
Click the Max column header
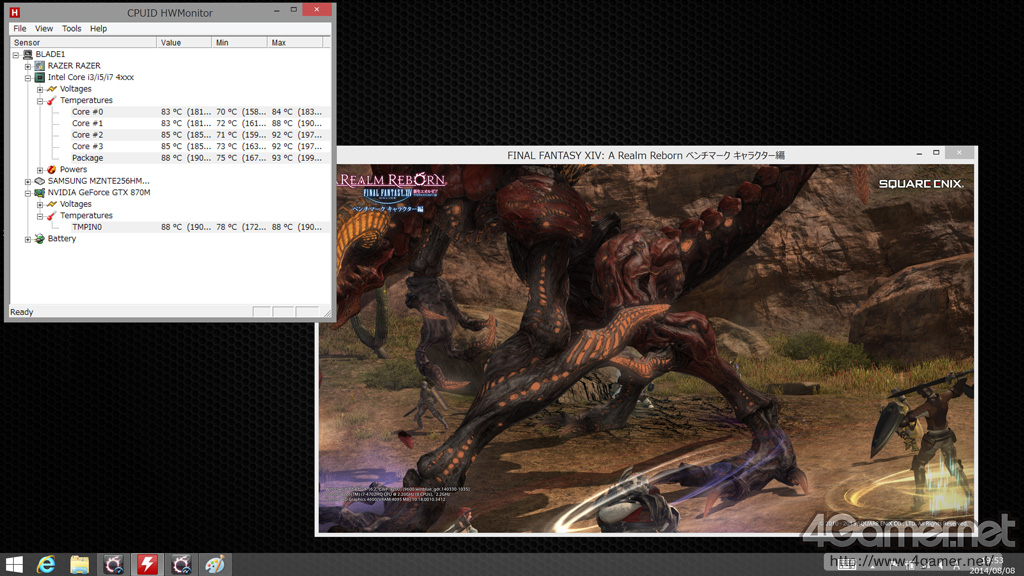pyautogui.click(x=295, y=43)
